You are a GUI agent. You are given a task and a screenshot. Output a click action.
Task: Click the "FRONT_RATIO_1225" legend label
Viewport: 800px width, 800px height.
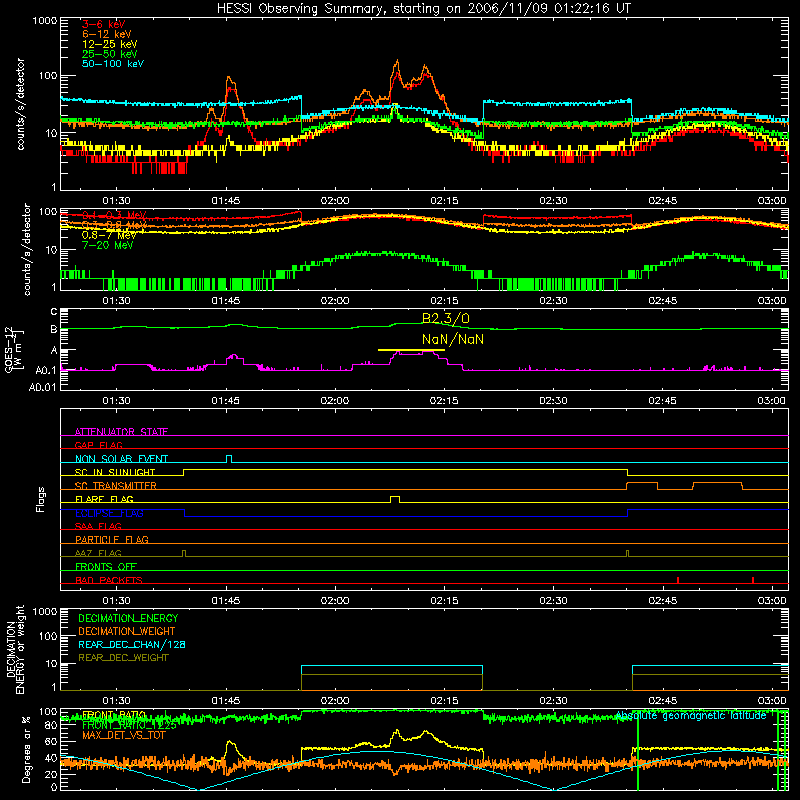point(129,725)
